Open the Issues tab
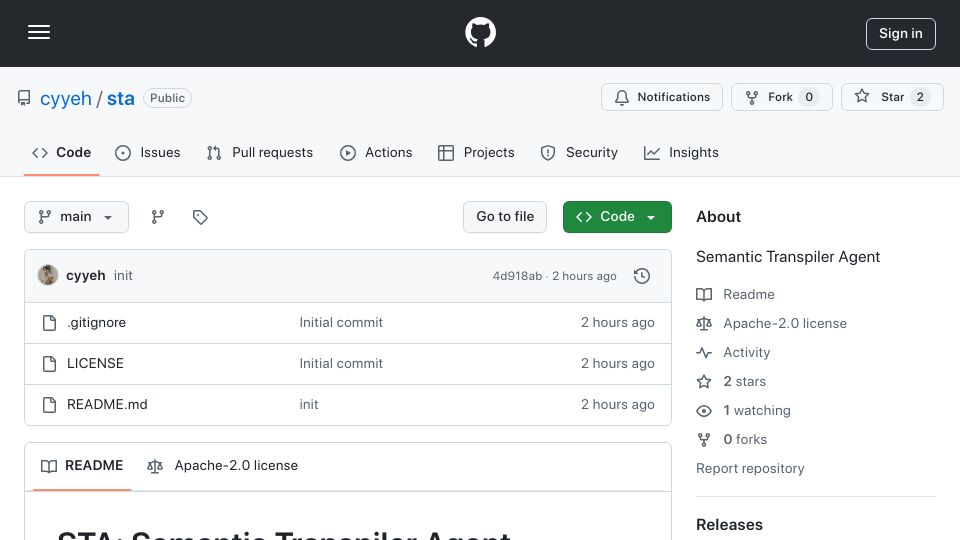Image resolution: width=960 pixels, height=540 pixels. (x=148, y=152)
